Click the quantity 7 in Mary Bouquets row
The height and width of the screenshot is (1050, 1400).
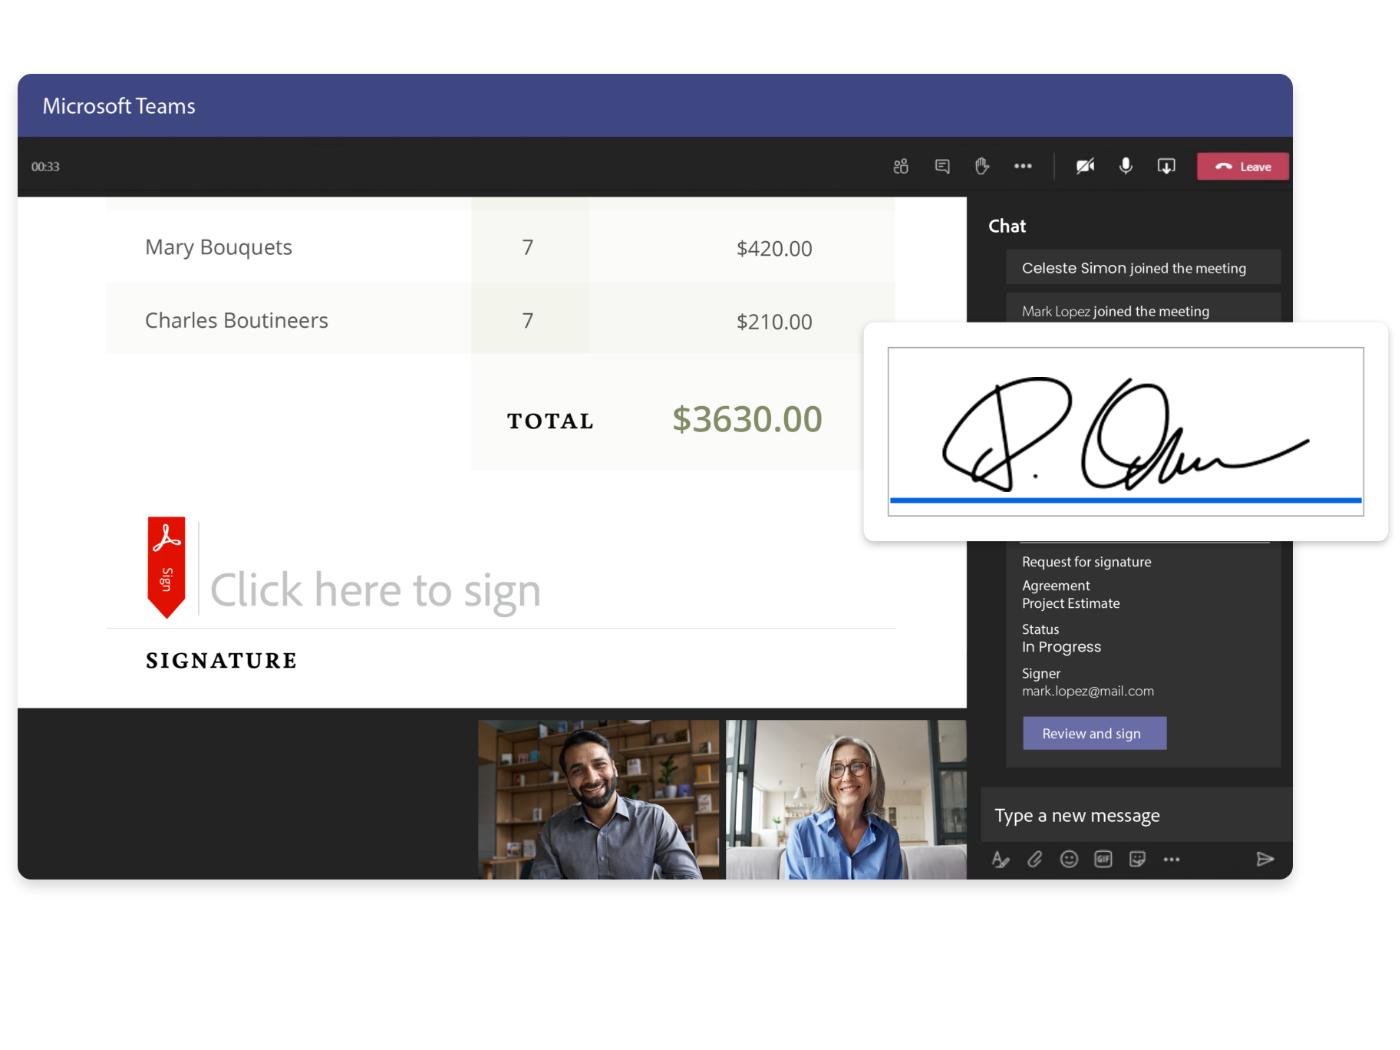528,247
